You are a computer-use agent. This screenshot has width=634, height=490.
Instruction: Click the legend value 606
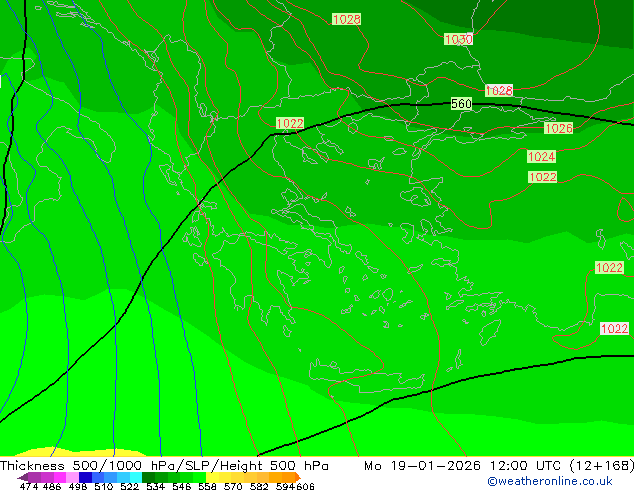tap(305, 486)
